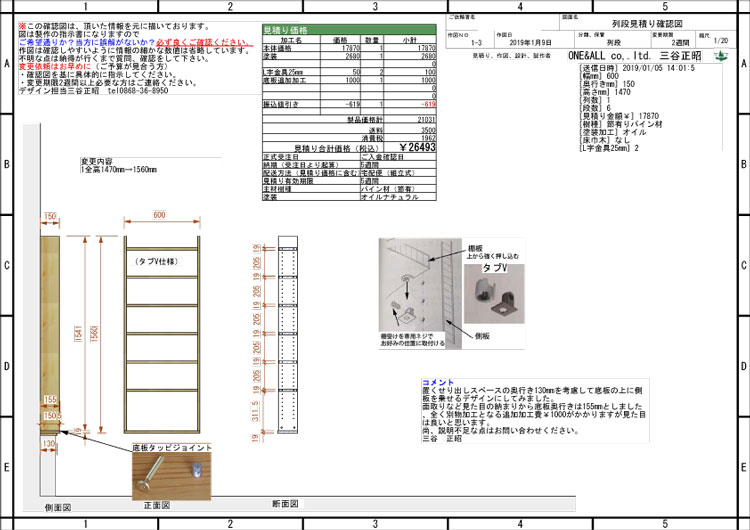
Task: Select the drawing number 1-3
Action: (476, 43)
